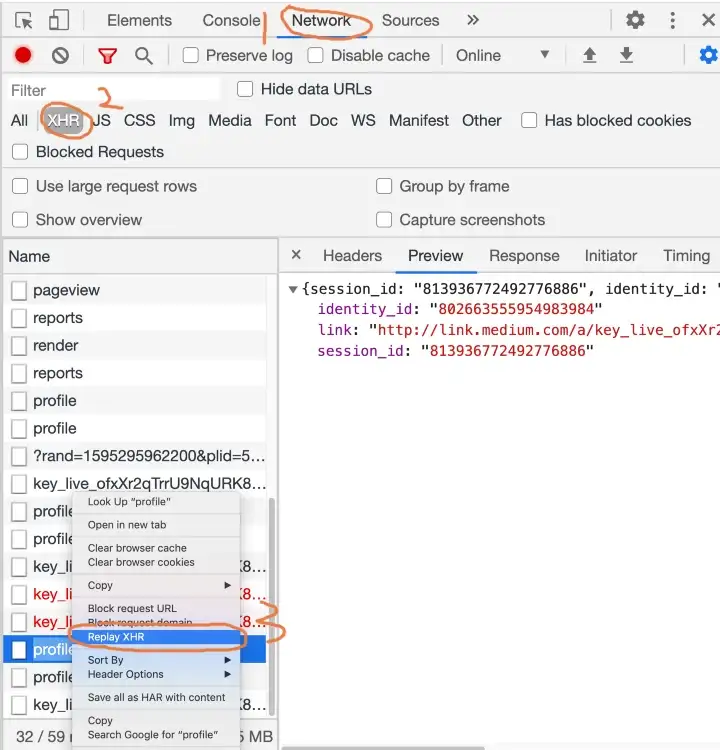Choose Replay XHR from context menu

pos(117,637)
